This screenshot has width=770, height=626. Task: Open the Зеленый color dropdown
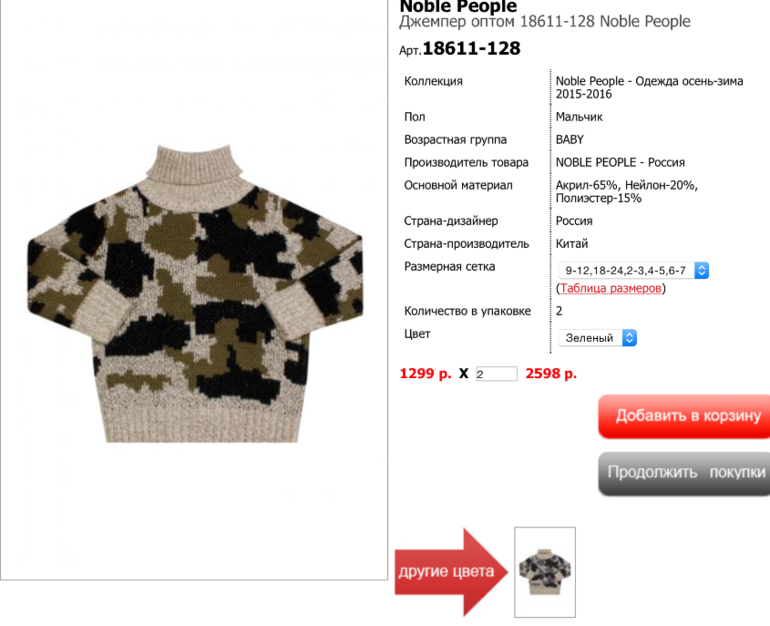[x=597, y=338]
